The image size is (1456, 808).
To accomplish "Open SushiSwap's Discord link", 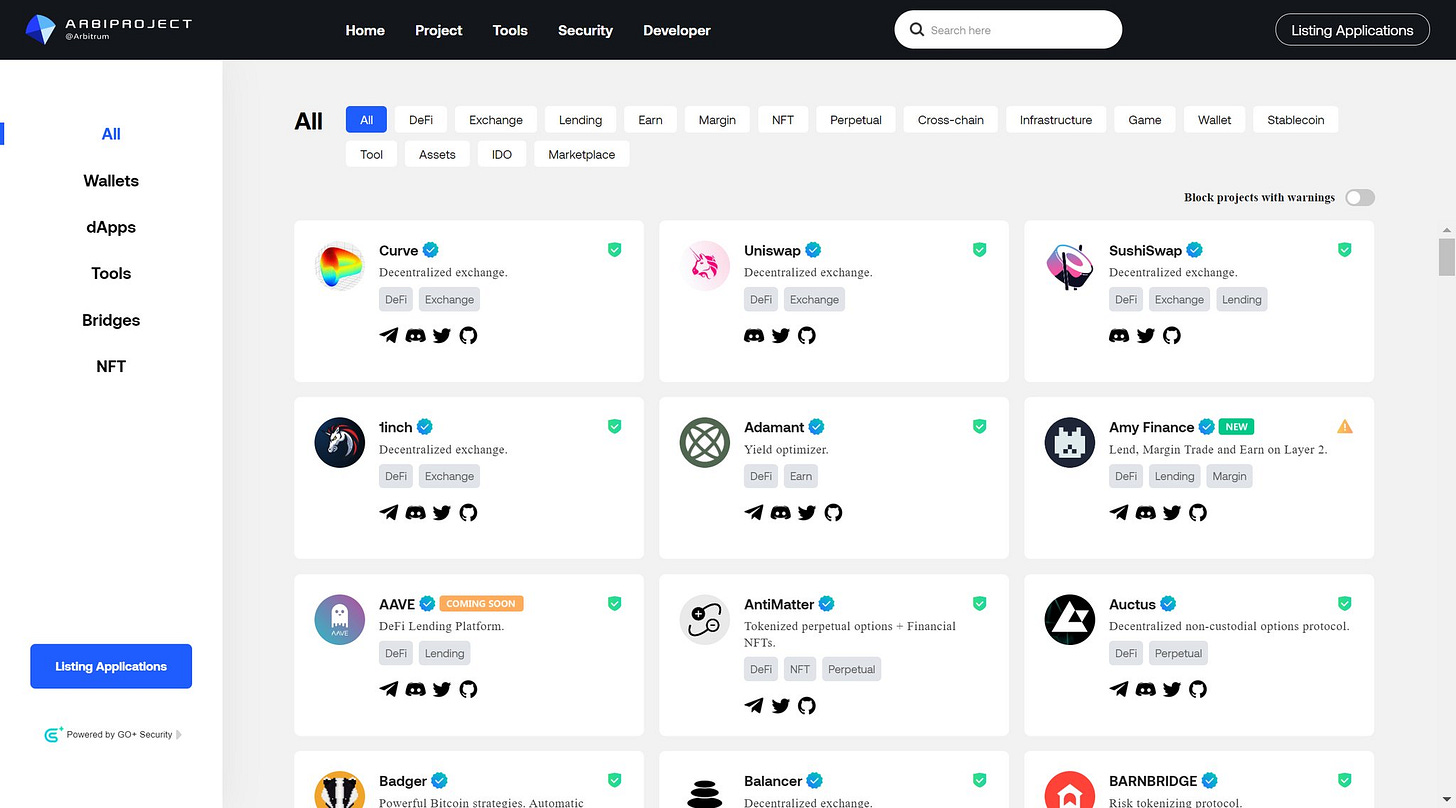I will click(1119, 335).
